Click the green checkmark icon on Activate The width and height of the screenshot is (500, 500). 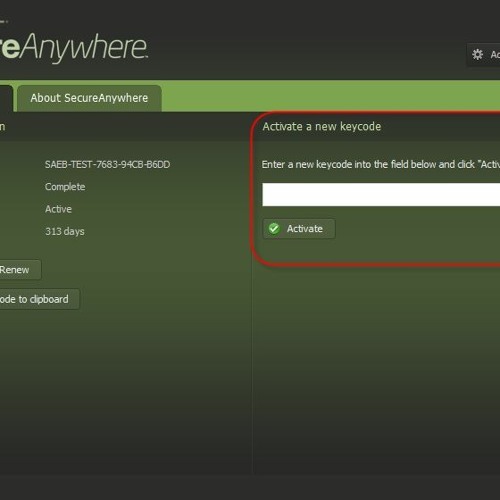(274, 229)
